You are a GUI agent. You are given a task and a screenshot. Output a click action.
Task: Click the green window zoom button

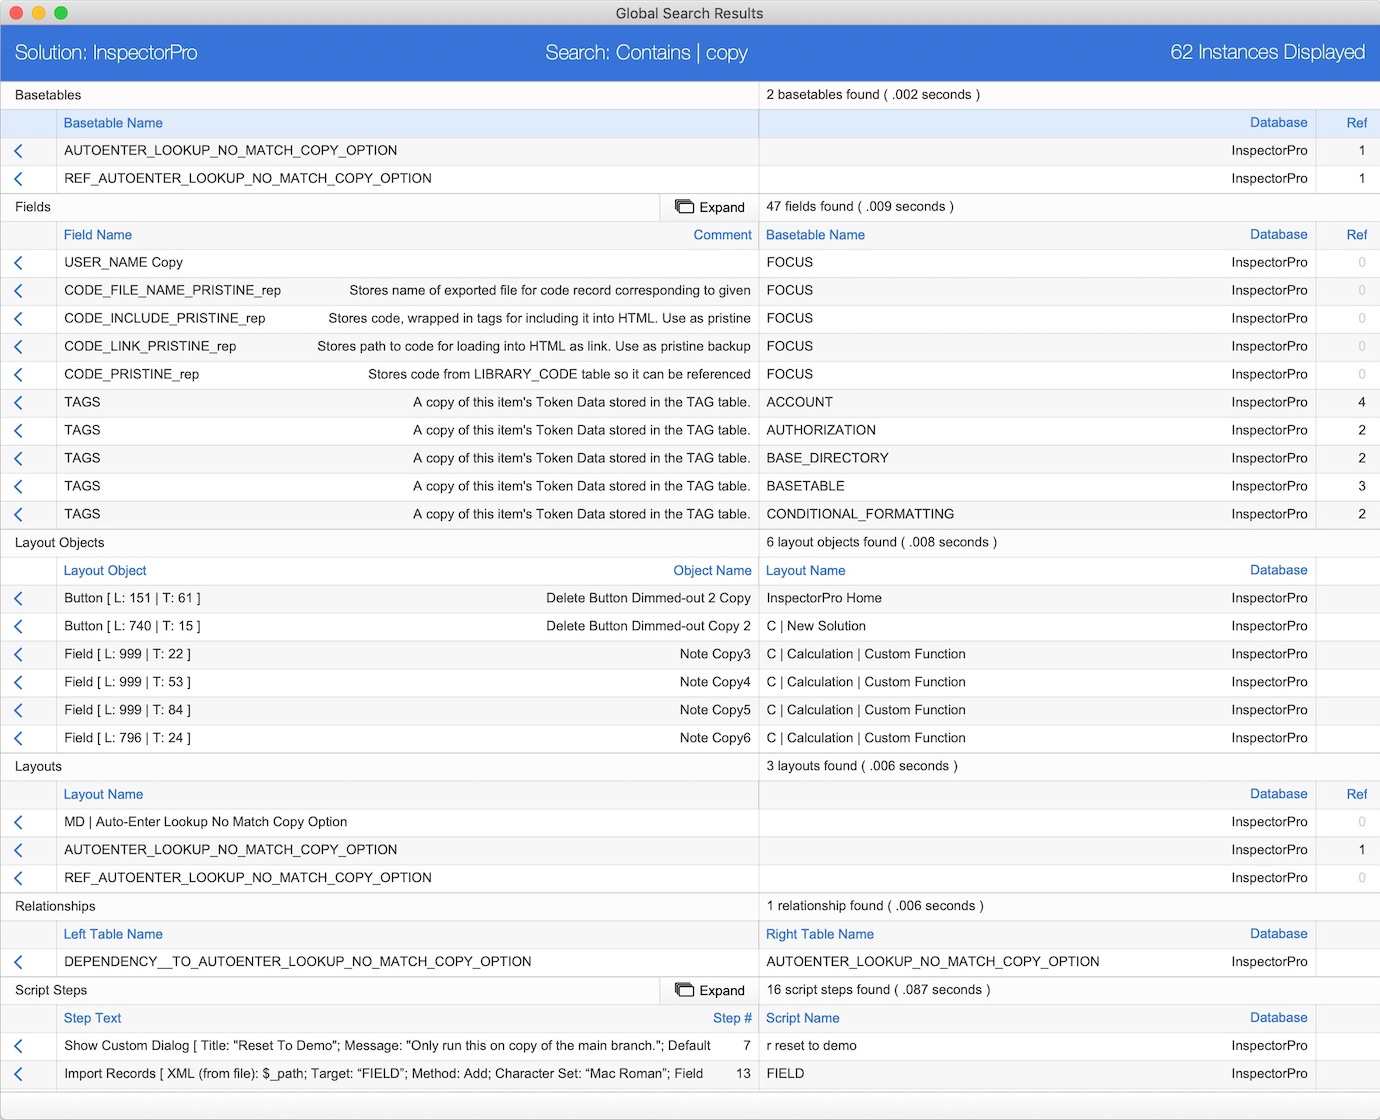(x=61, y=13)
